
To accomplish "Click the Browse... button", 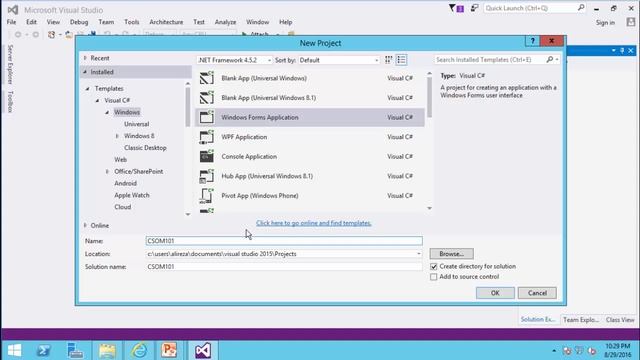I will tap(451, 253).
